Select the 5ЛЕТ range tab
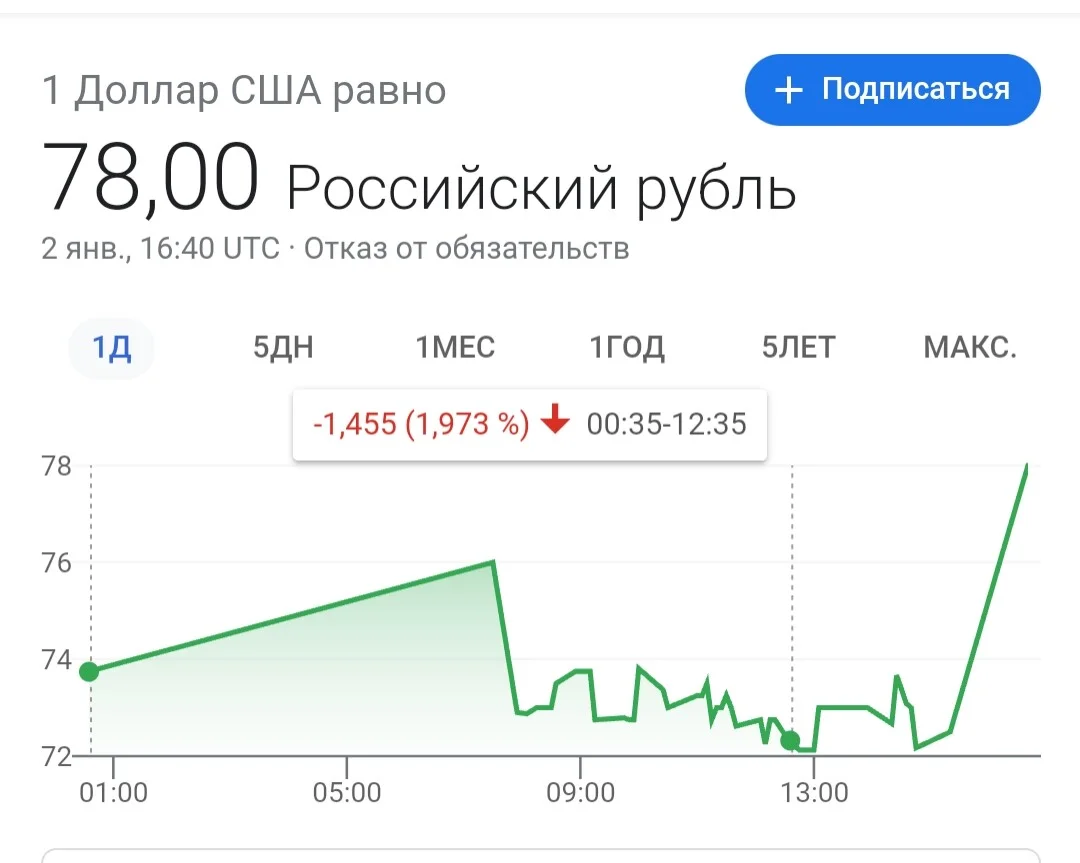Screen dimensions: 1080x863 798,349
